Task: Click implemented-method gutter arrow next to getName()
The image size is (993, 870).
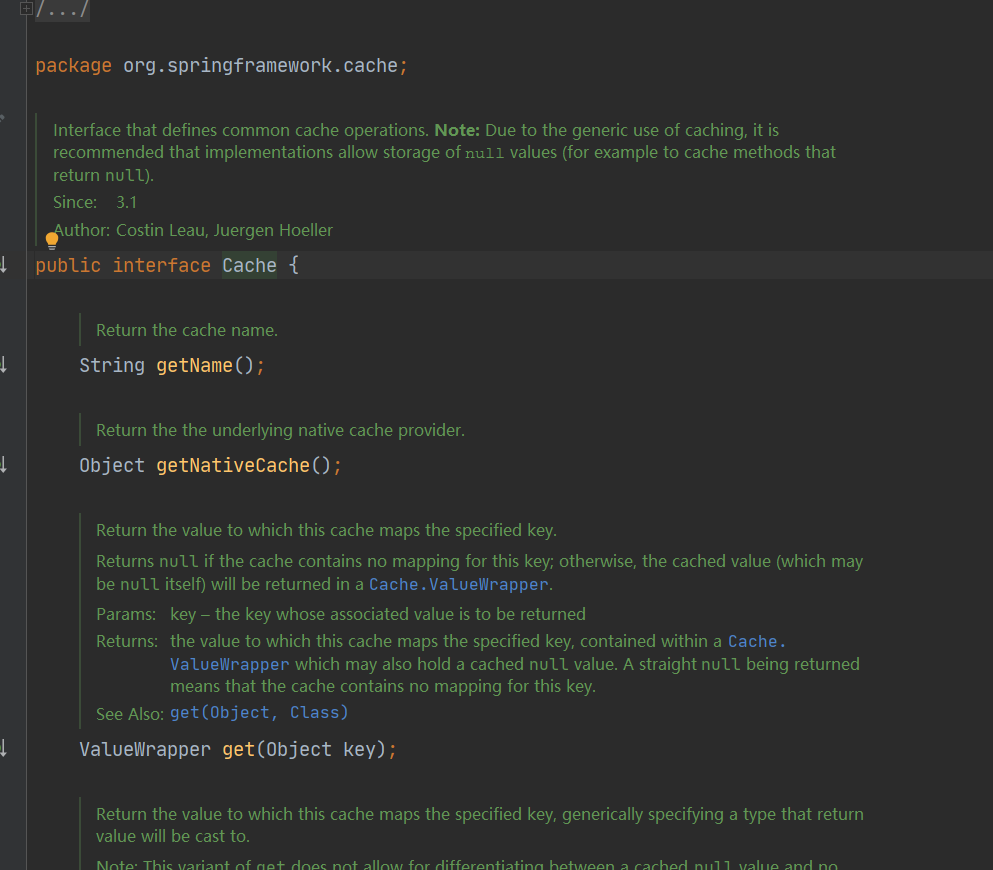Action: pos(3,365)
